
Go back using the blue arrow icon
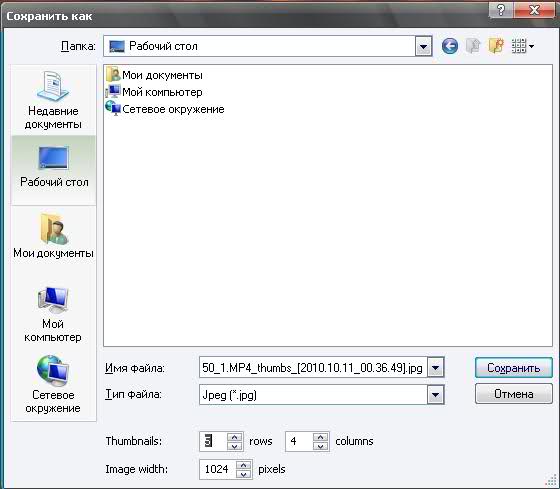(450, 46)
